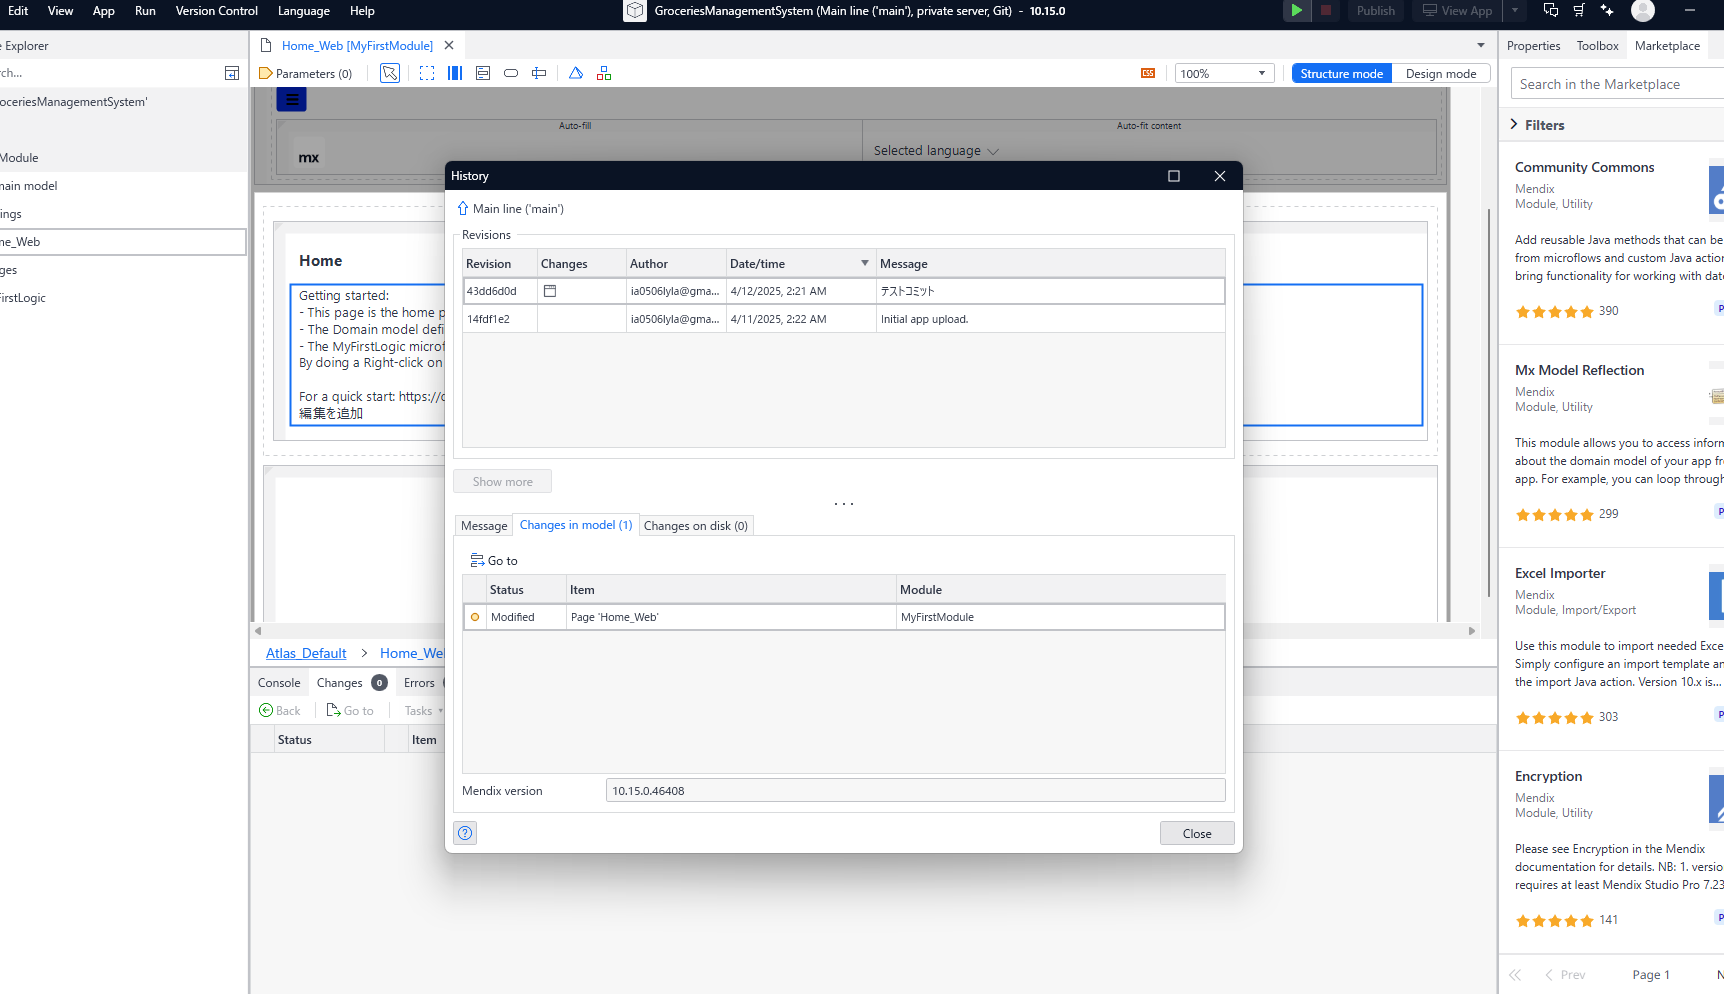Open the Version Control menu
The width and height of the screenshot is (1724, 994).
pos(216,11)
